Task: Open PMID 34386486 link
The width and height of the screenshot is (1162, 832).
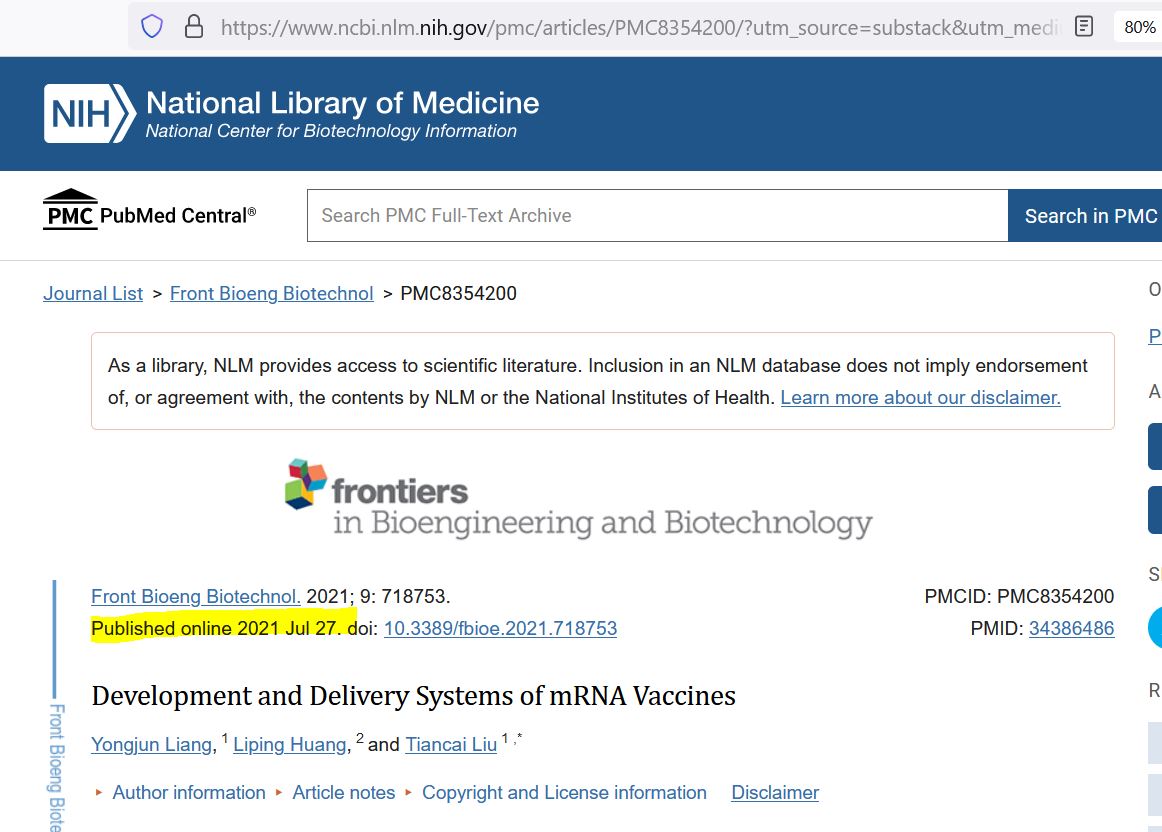Action: pyautogui.click(x=1071, y=628)
